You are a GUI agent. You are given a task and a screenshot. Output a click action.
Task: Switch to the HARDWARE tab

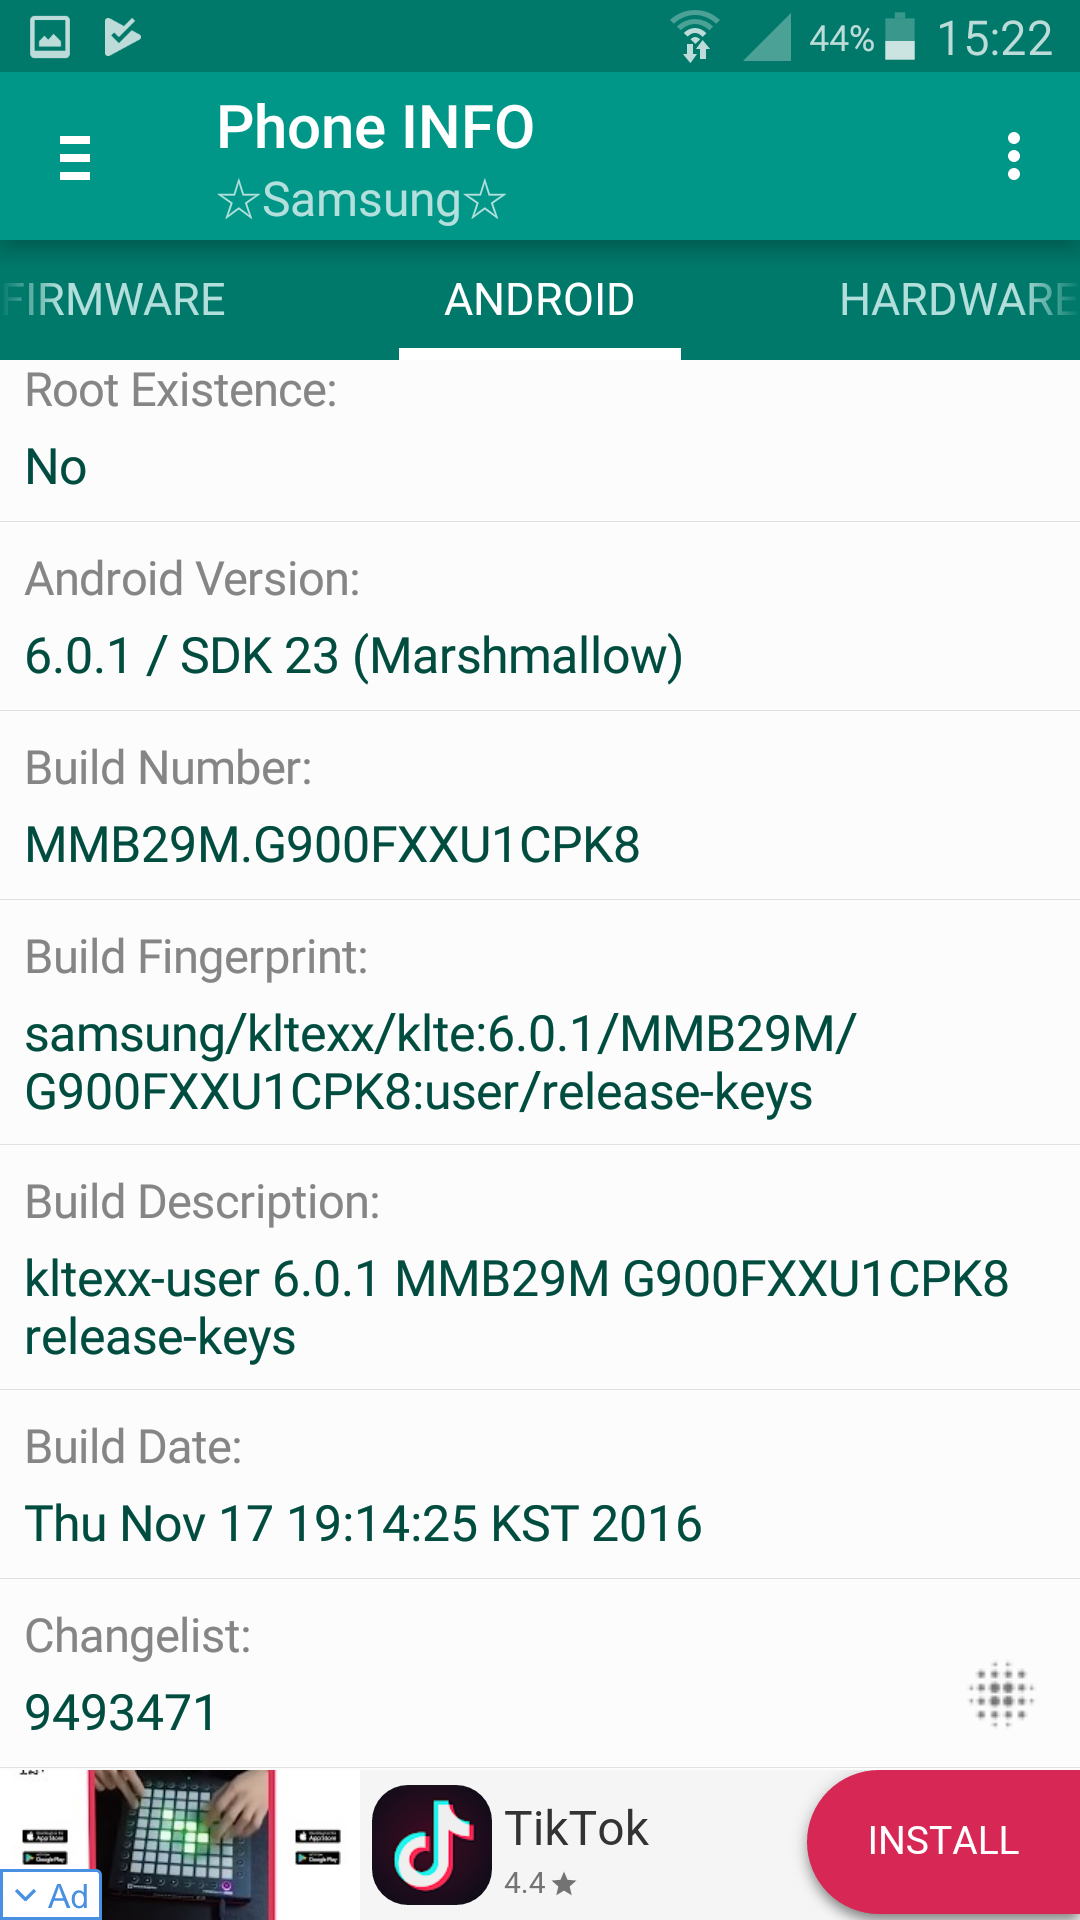(x=958, y=300)
